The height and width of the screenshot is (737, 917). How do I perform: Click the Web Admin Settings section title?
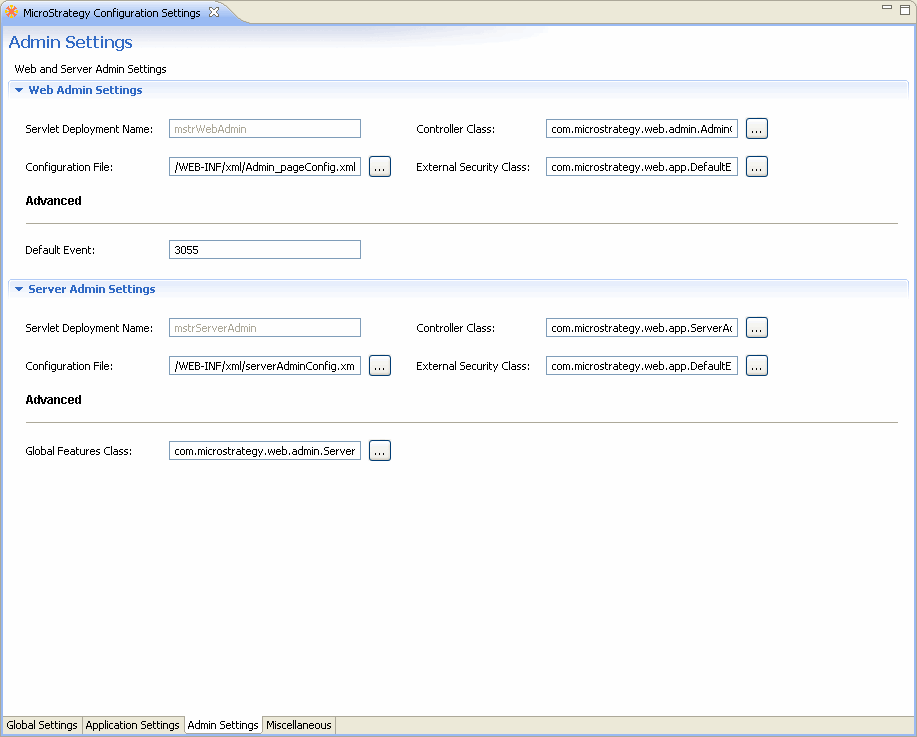pyautogui.click(x=85, y=90)
